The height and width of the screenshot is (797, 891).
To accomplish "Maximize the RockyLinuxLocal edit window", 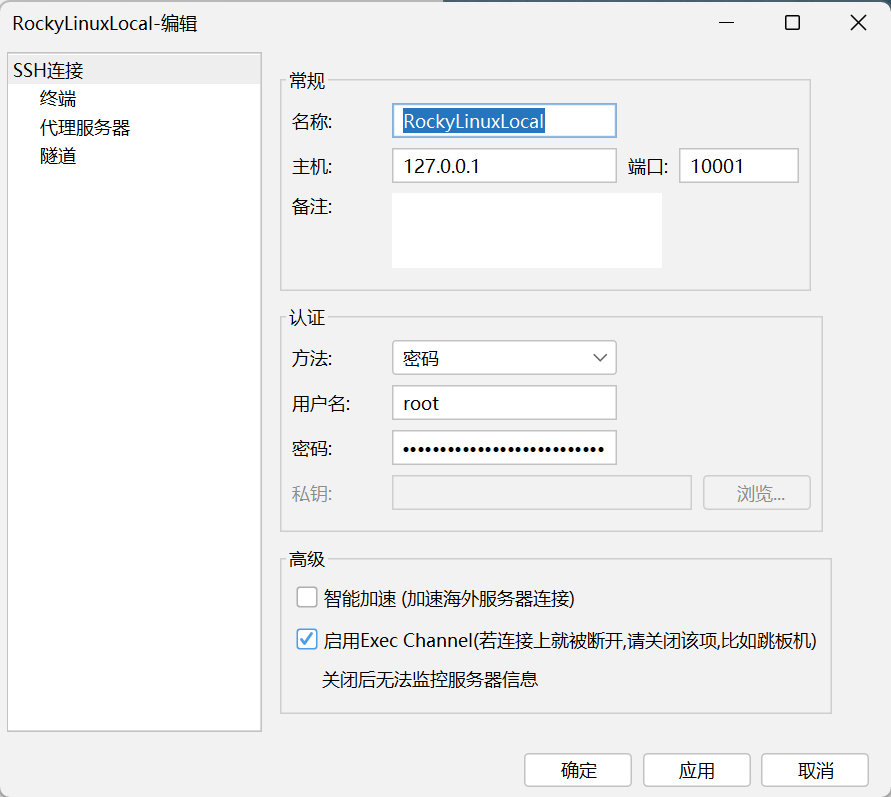I will (x=792, y=23).
